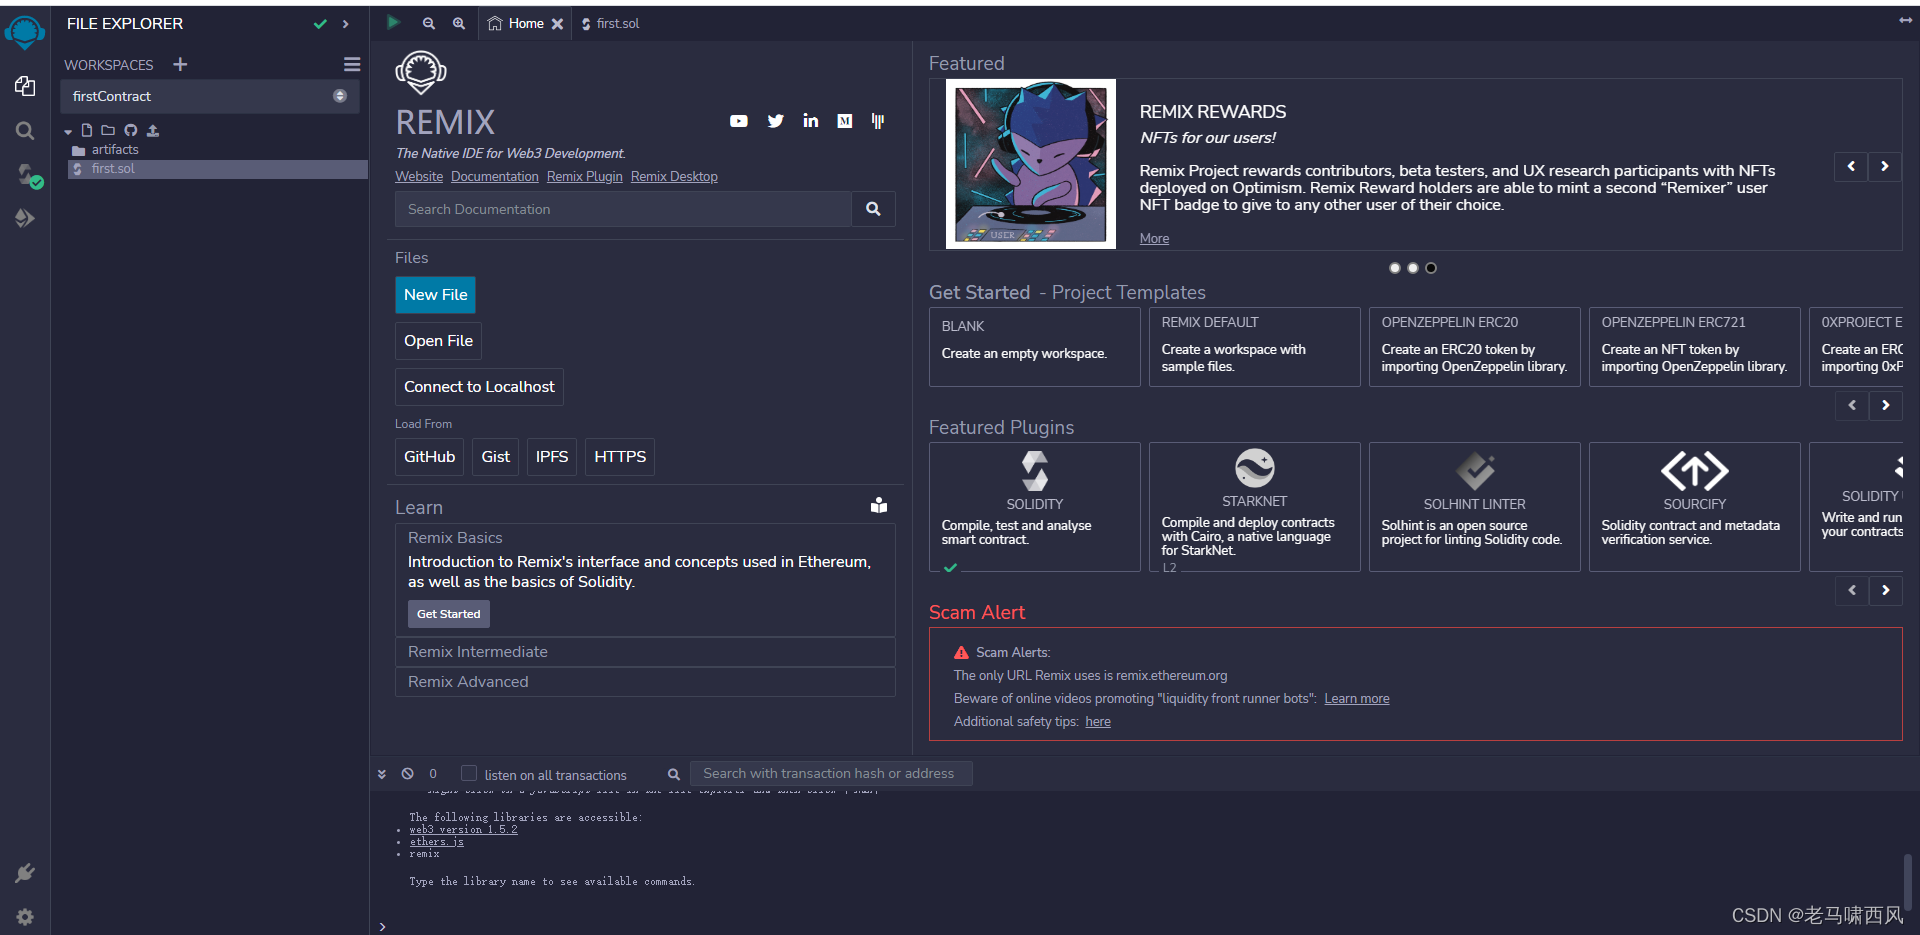Open Remix Gitter icon
The height and width of the screenshot is (935, 1920).
(878, 121)
